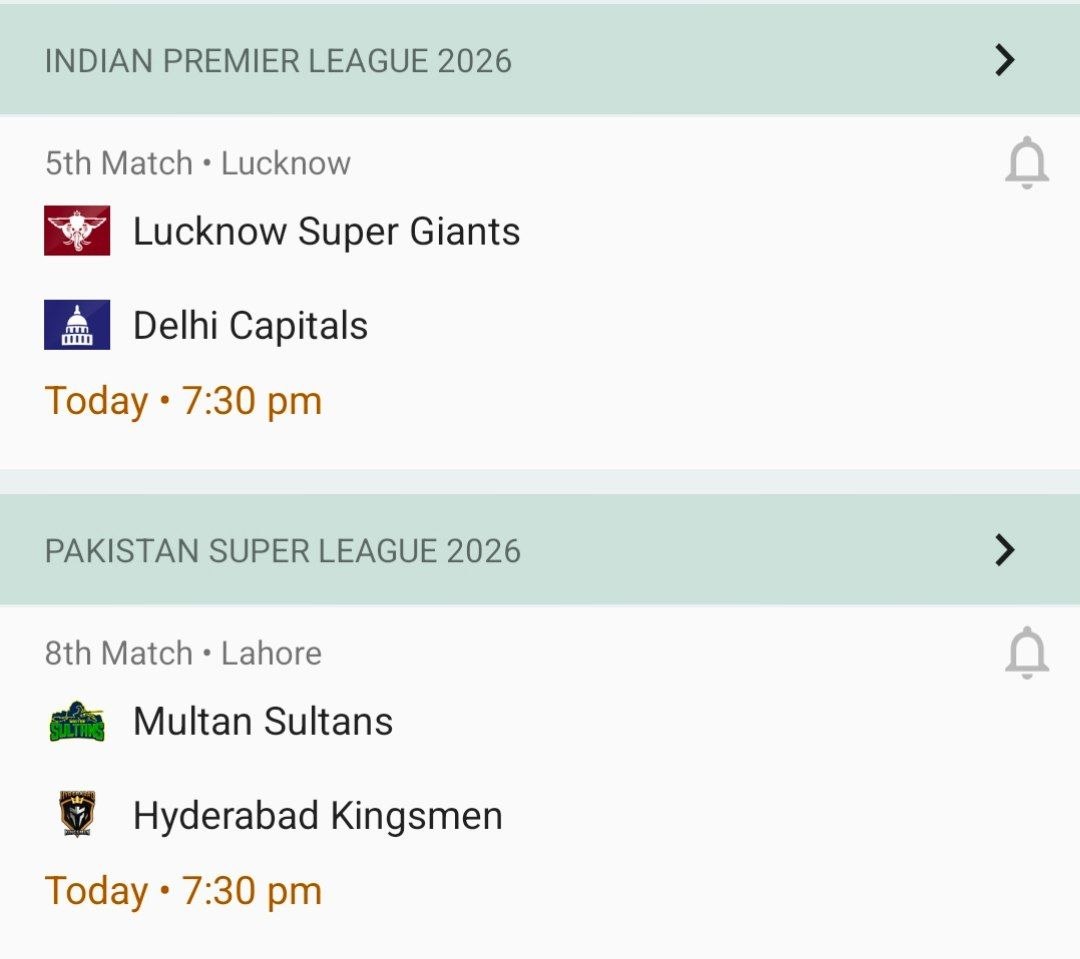Select the Hyderabad Kingsmen team name
1080x959 pixels.
pos(317,815)
